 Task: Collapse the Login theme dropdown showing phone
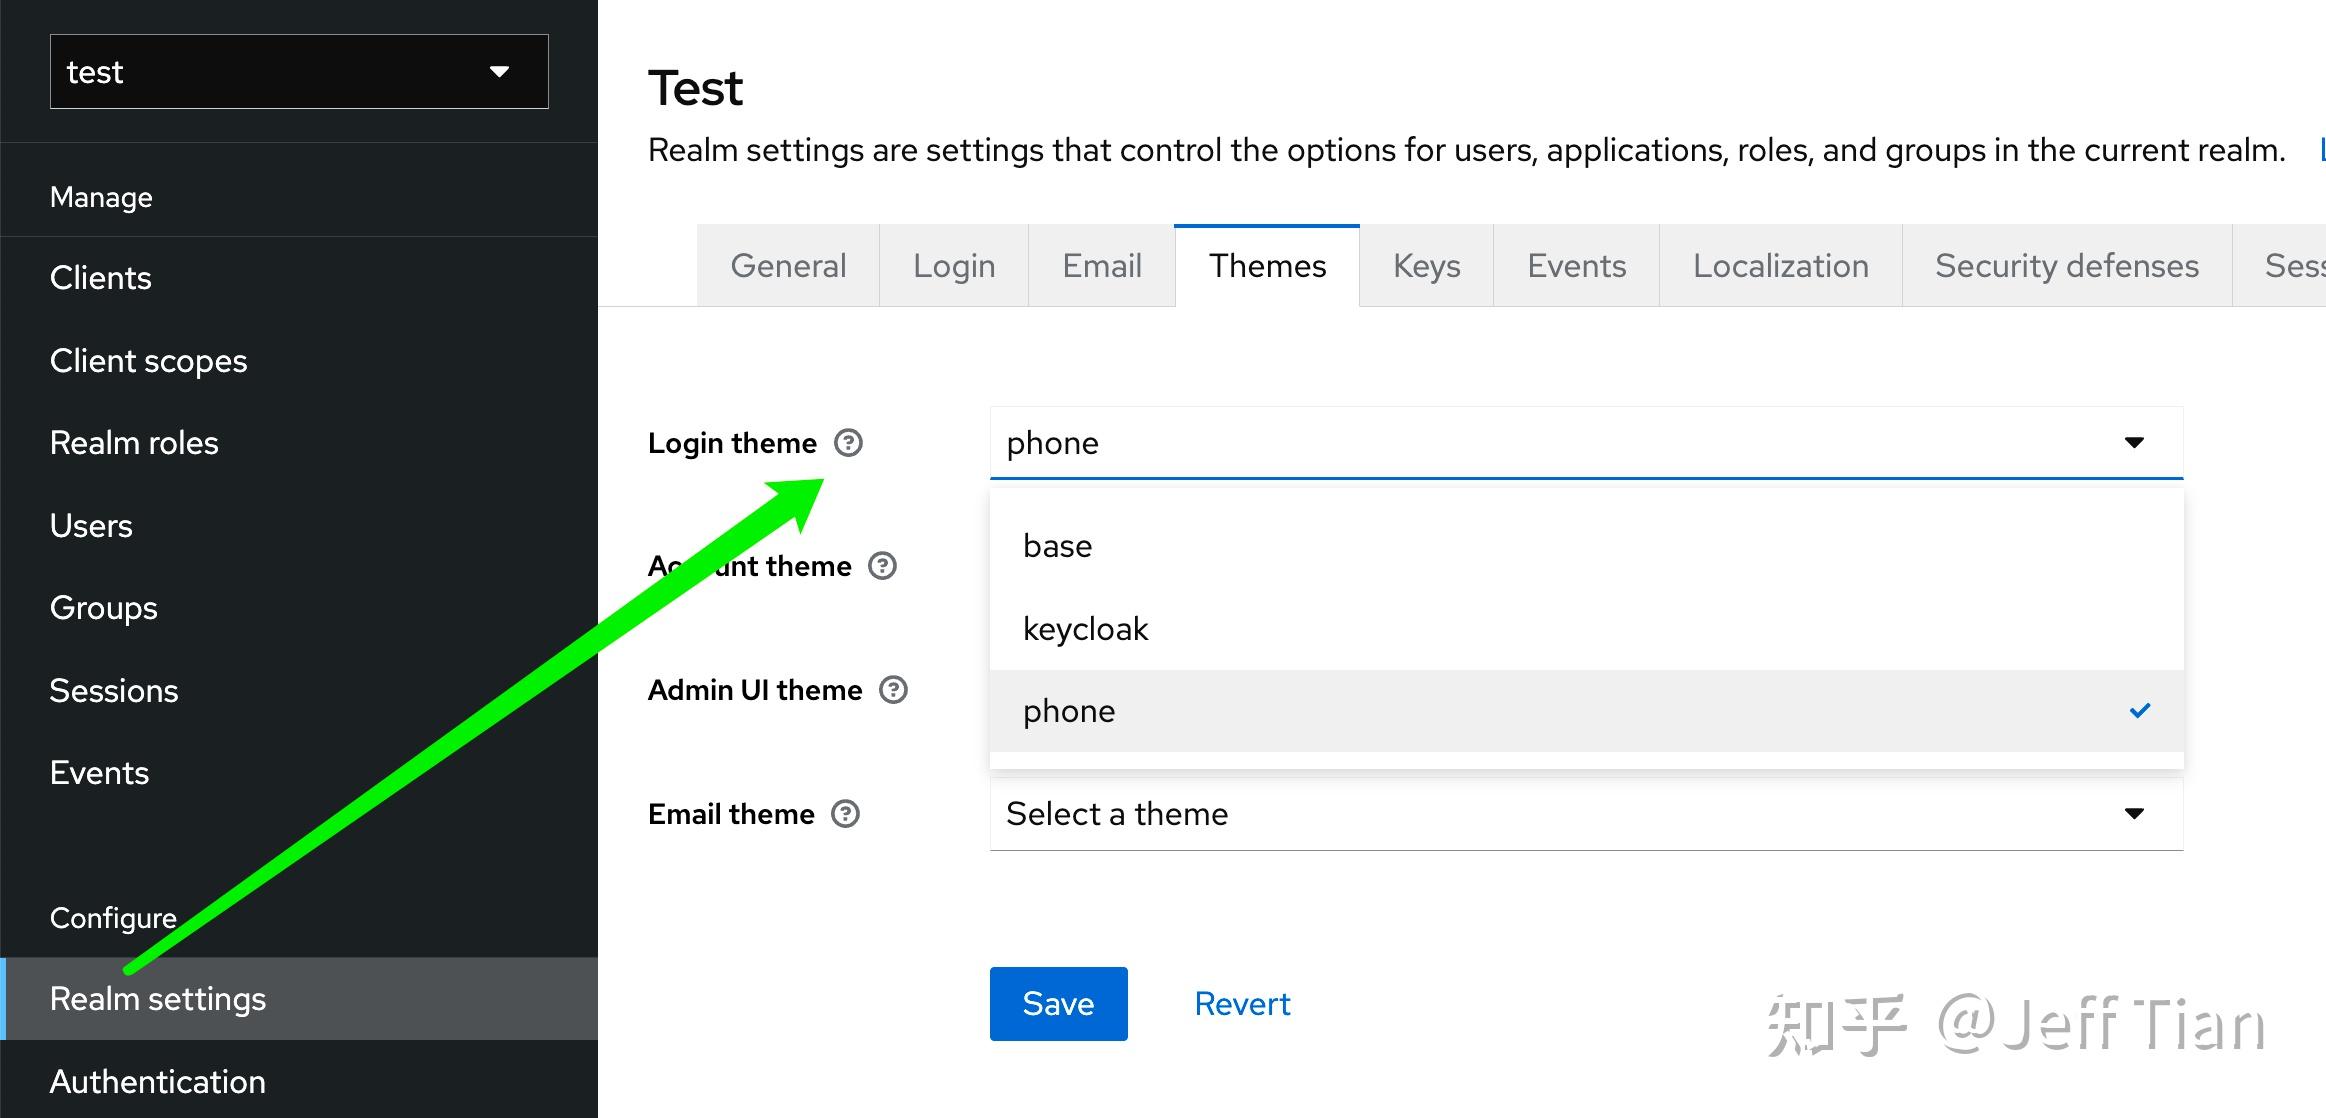(1586, 443)
